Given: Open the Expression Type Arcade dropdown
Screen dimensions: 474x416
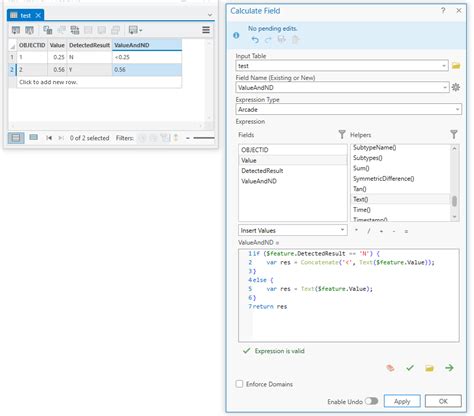Looking at the screenshot, I should click(457, 109).
